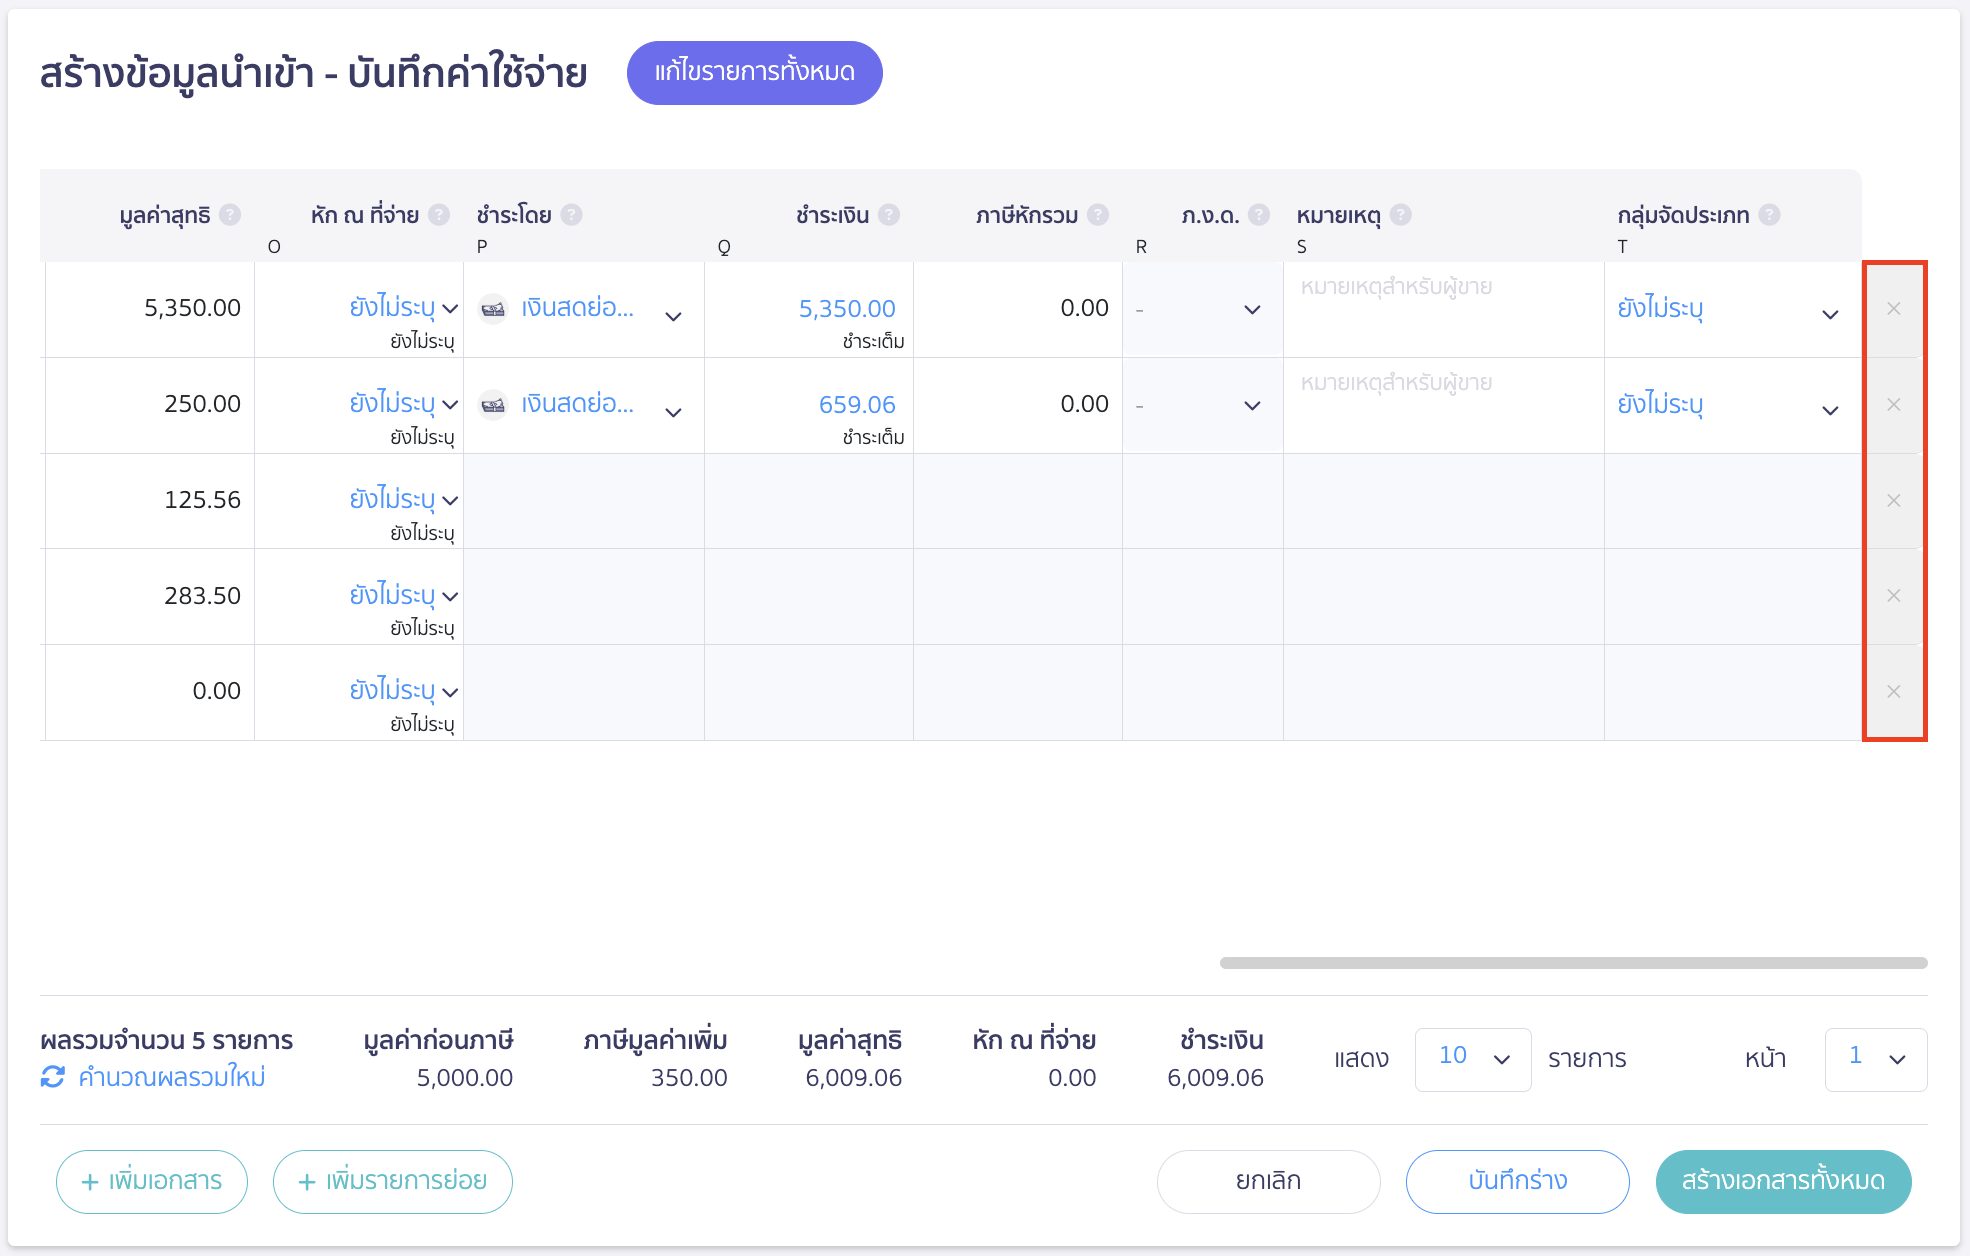Screen dimensions: 1970x1256
Task: Click the แก้ไขรายการทั้งหมด button
Action: pyautogui.click(x=755, y=72)
